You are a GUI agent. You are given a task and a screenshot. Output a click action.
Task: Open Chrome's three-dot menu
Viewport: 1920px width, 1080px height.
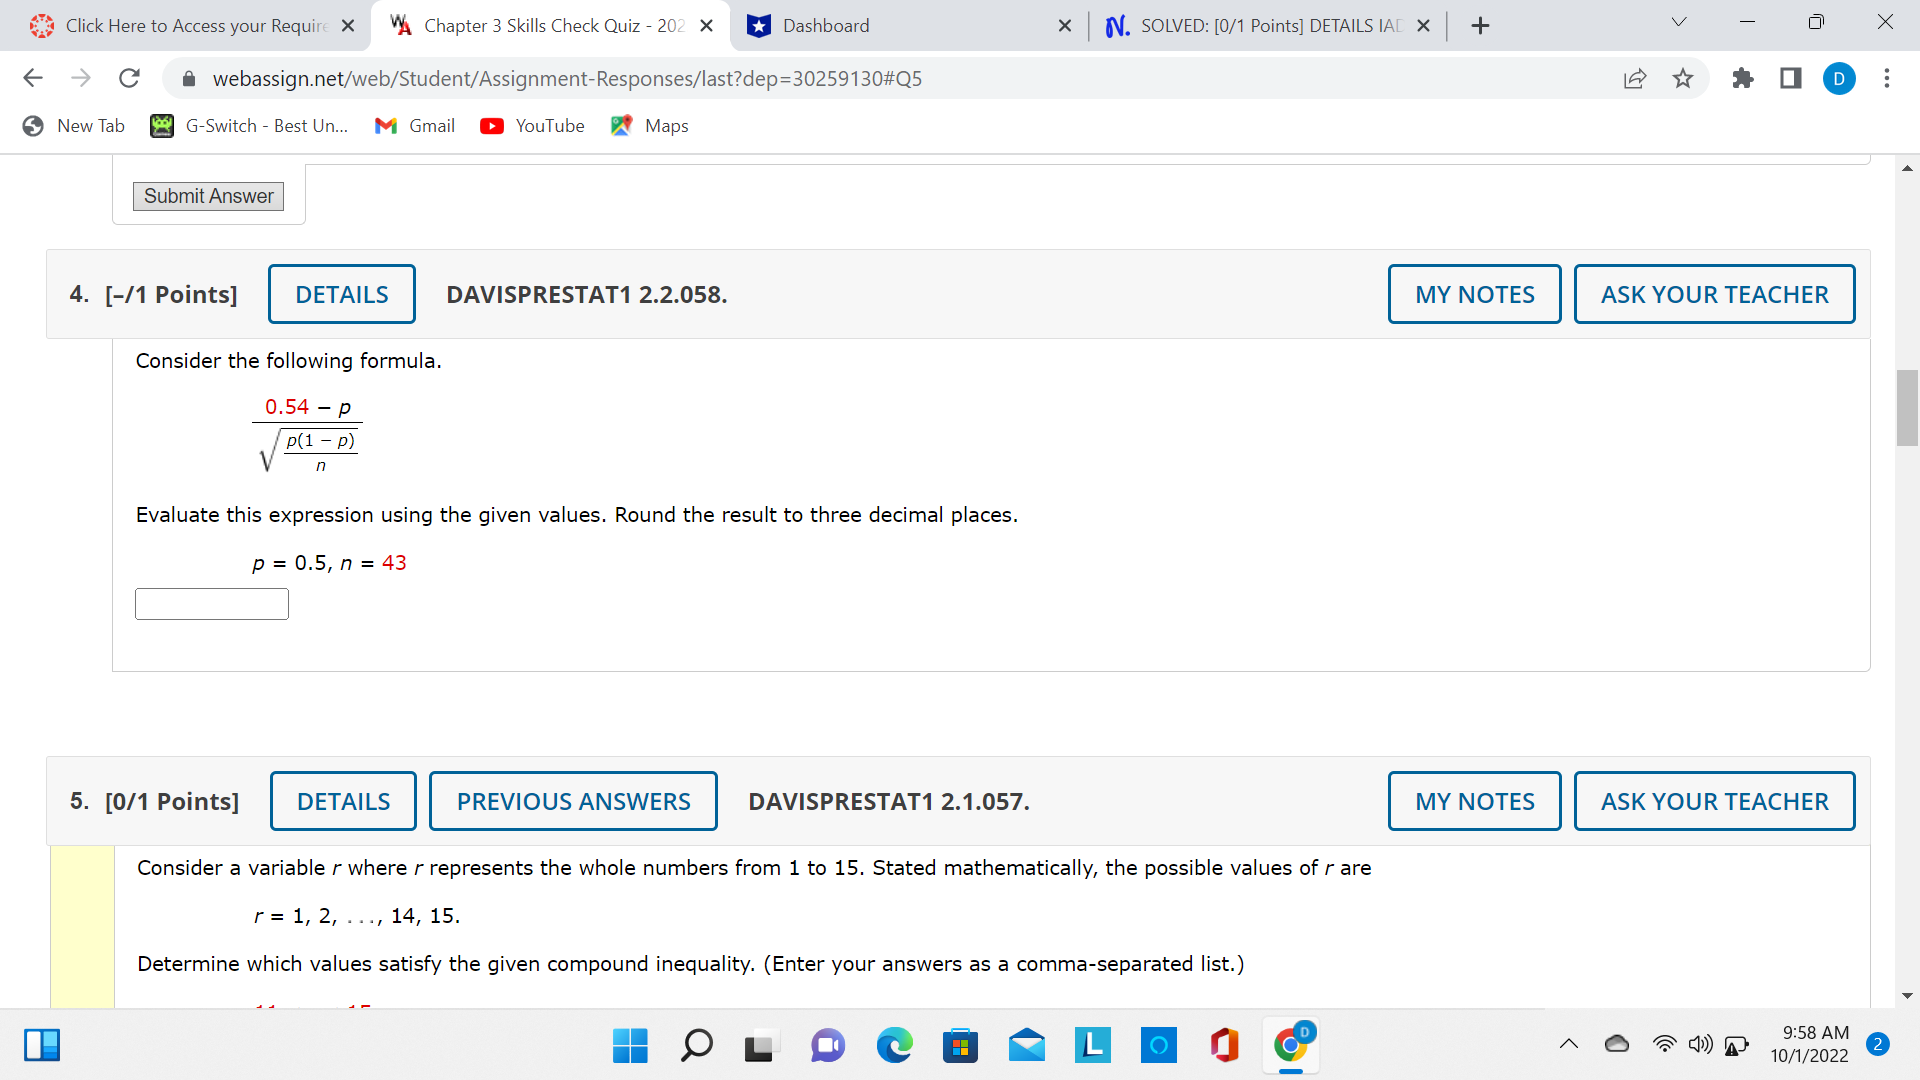click(x=1888, y=78)
